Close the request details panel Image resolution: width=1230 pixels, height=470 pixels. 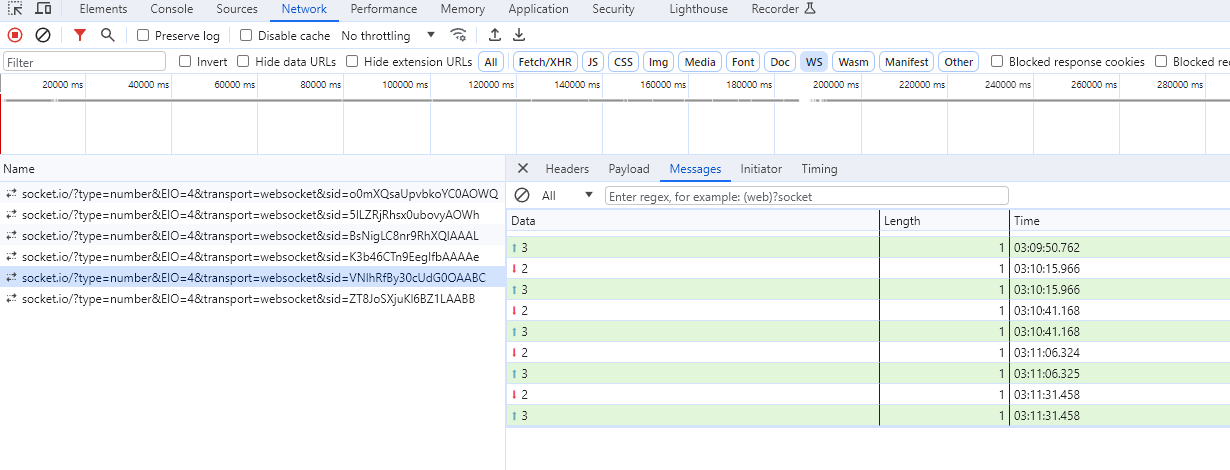click(x=522, y=169)
